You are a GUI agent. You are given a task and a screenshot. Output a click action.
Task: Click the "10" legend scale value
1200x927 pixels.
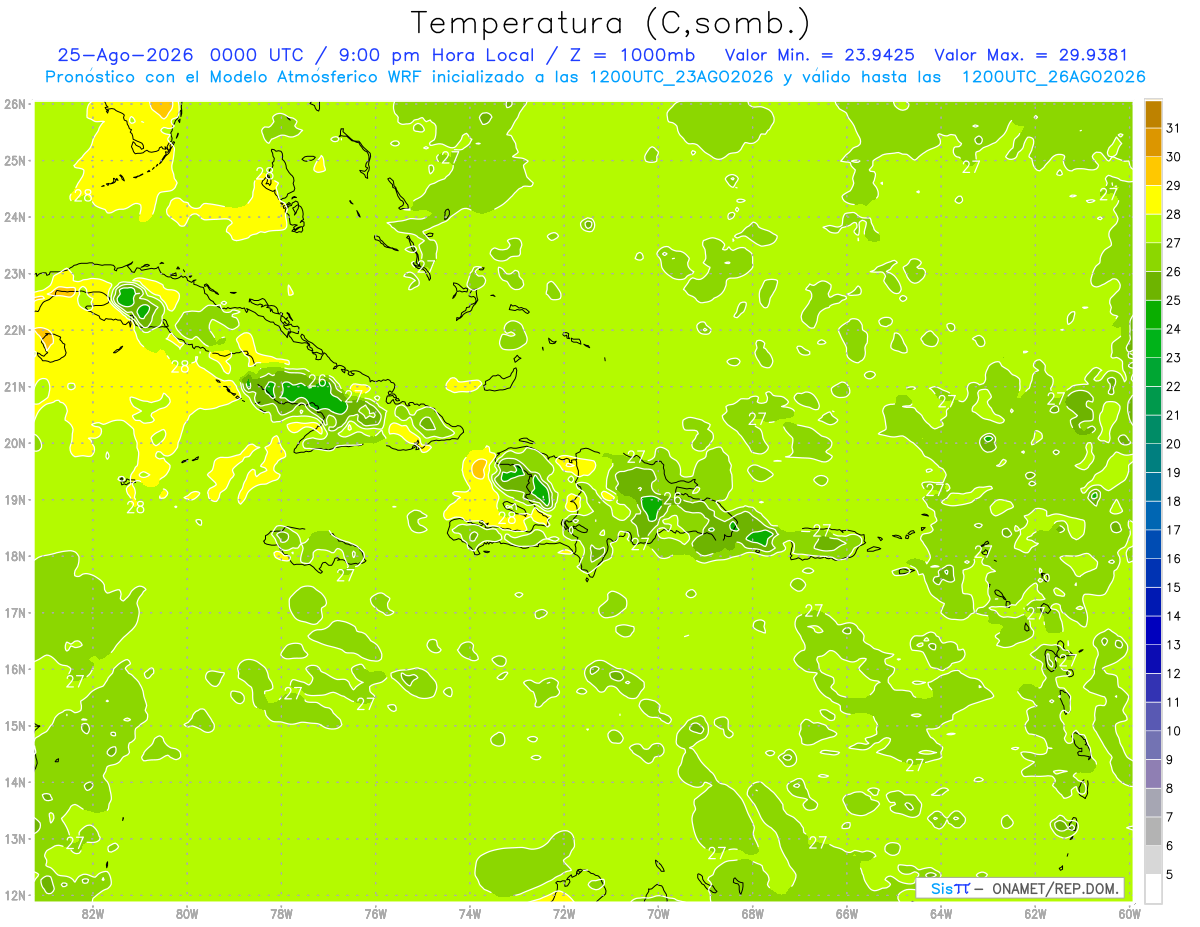coord(1173,731)
